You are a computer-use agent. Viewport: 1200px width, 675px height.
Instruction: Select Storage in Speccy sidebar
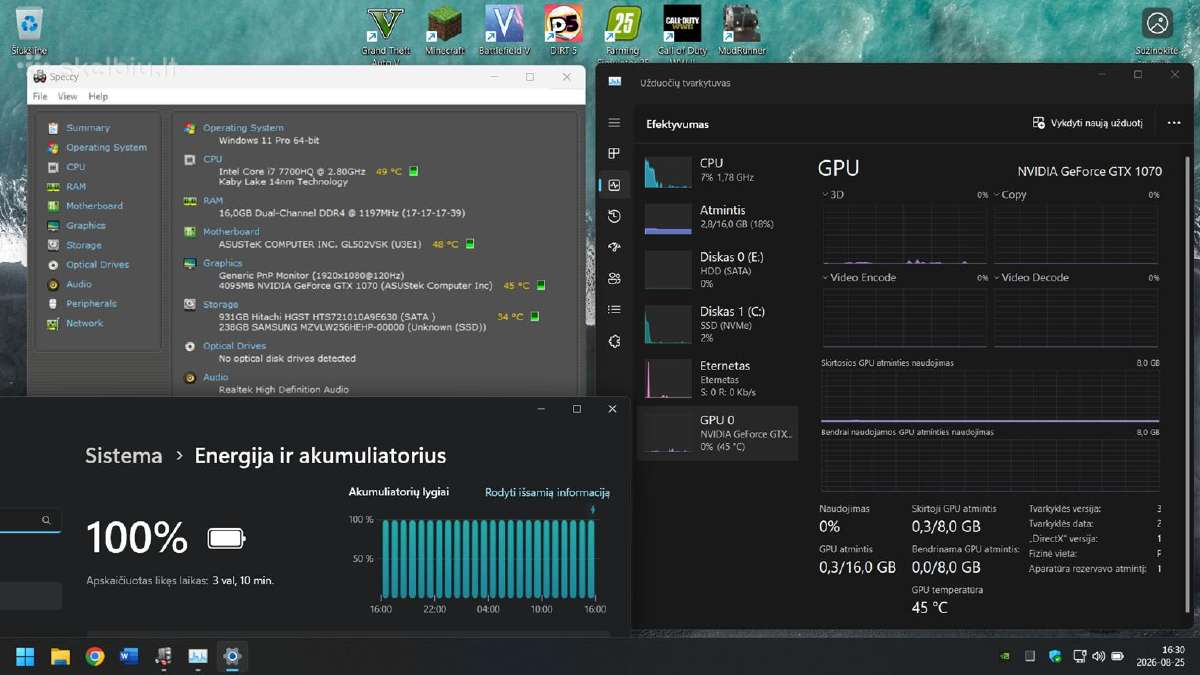(x=84, y=245)
